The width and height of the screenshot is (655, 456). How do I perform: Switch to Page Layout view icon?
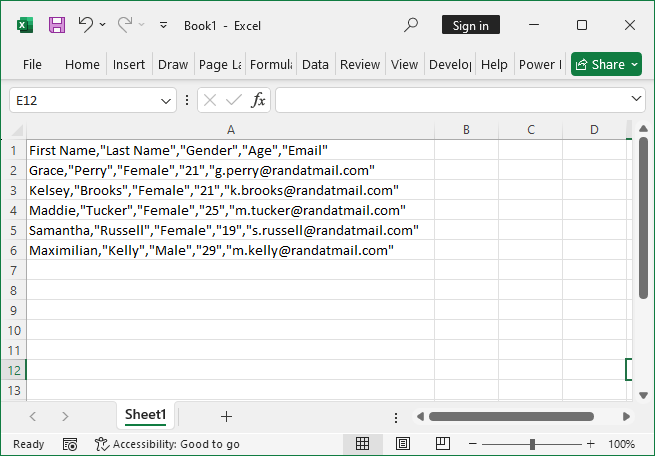pyautogui.click(x=402, y=444)
